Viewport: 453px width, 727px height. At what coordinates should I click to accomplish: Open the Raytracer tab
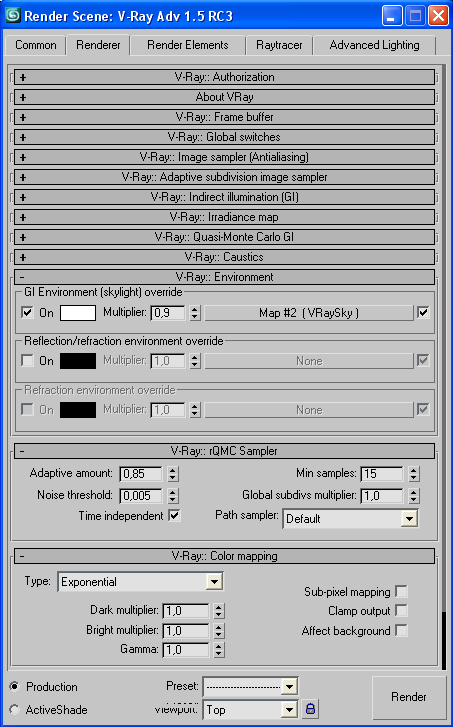tap(279, 45)
